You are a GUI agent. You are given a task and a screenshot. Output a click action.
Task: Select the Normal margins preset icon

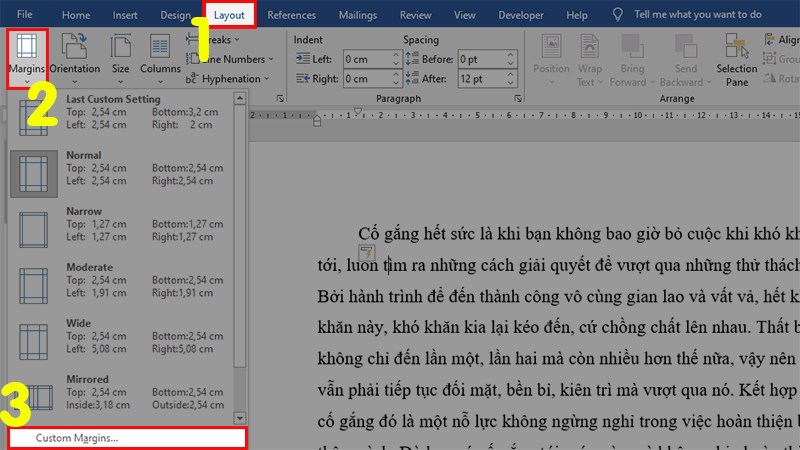34,173
